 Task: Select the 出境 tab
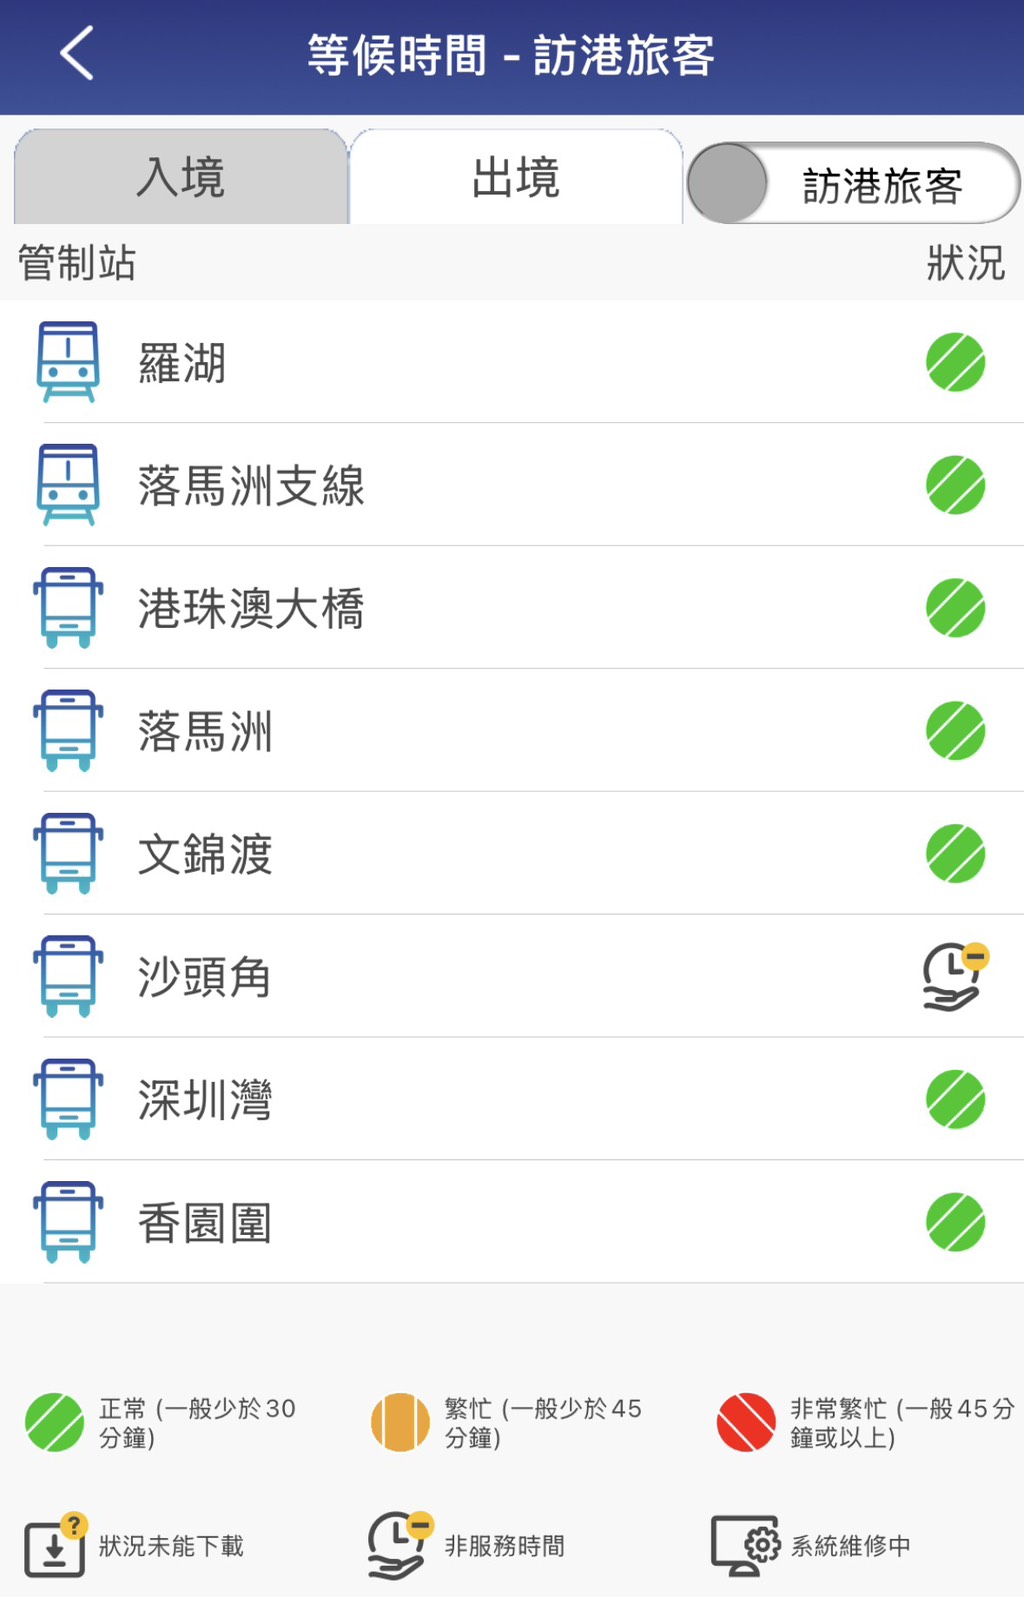point(516,178)
